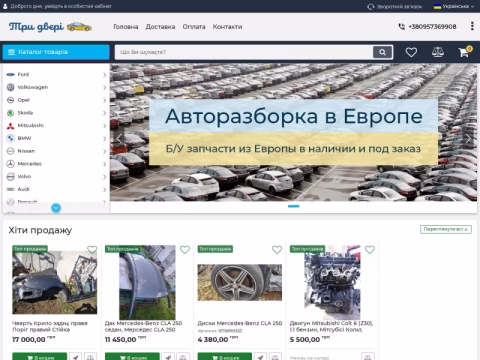Select the Mitsubishi logo in catalog

[10, 126]
